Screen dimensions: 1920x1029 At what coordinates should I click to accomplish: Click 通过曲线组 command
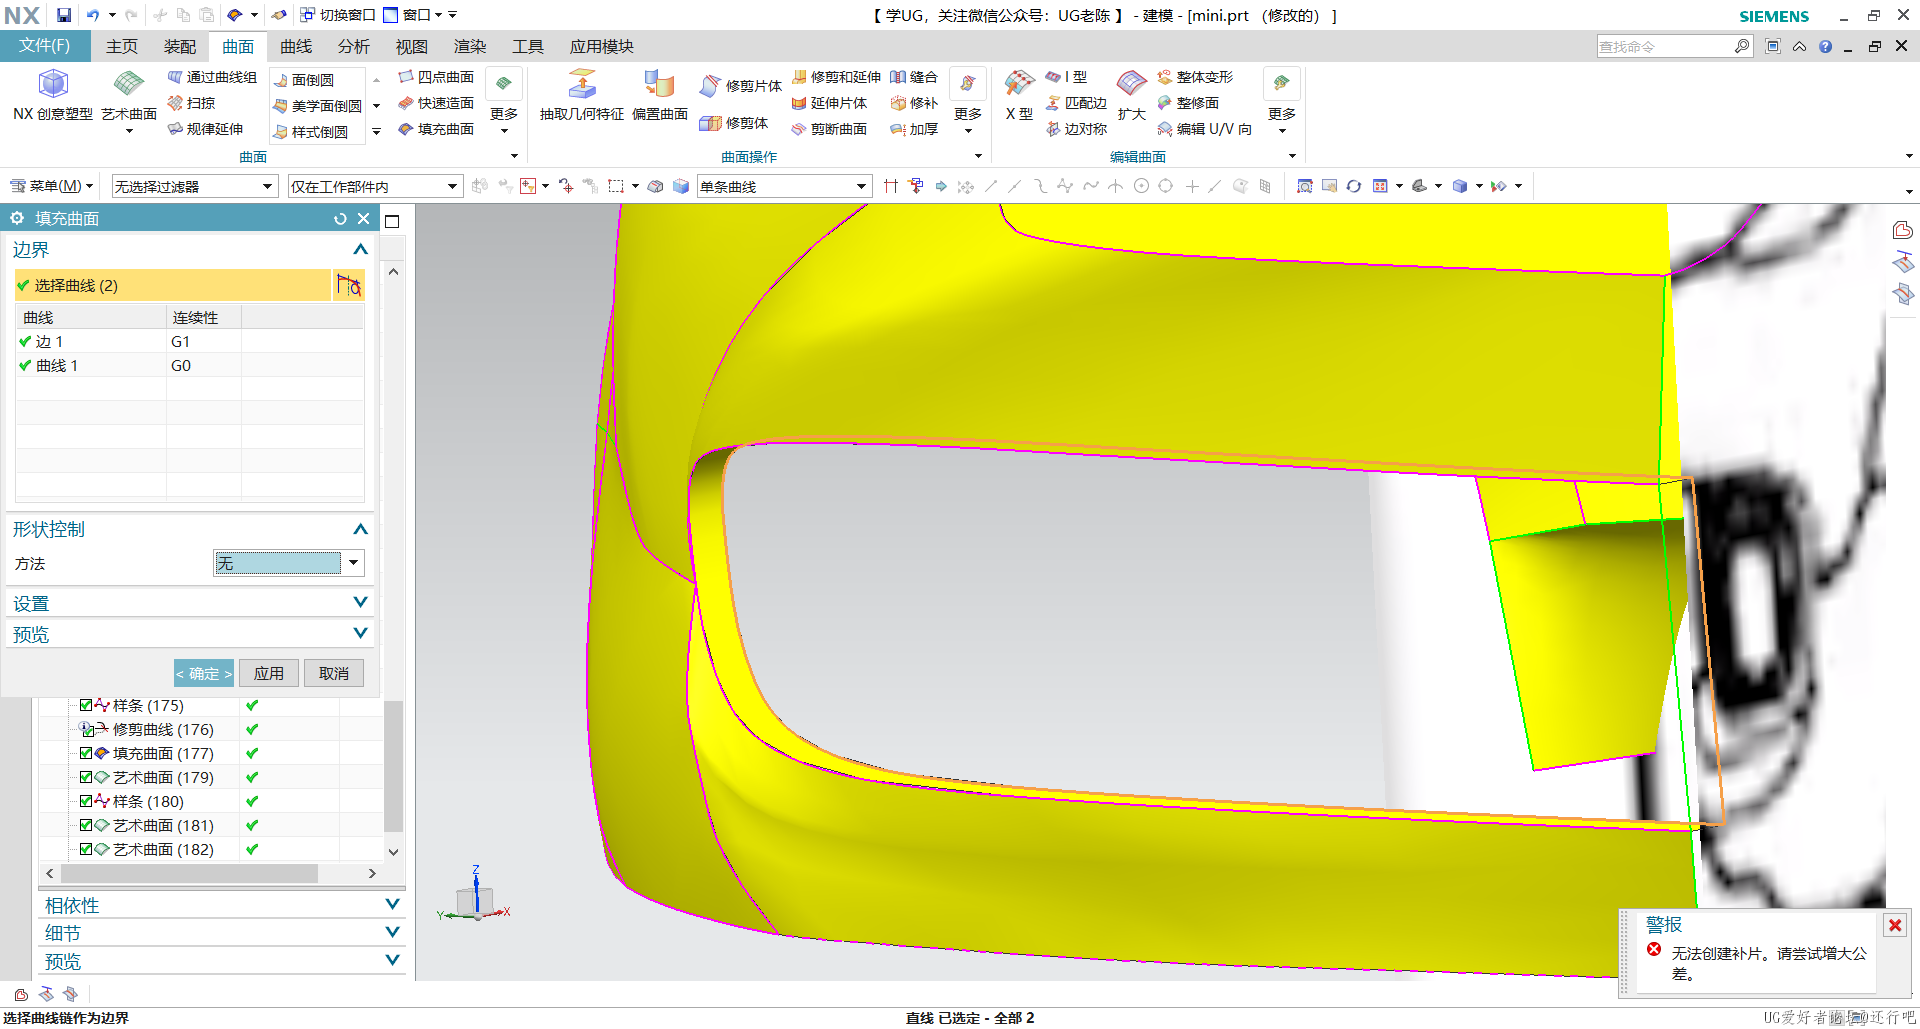click(212, 77)
